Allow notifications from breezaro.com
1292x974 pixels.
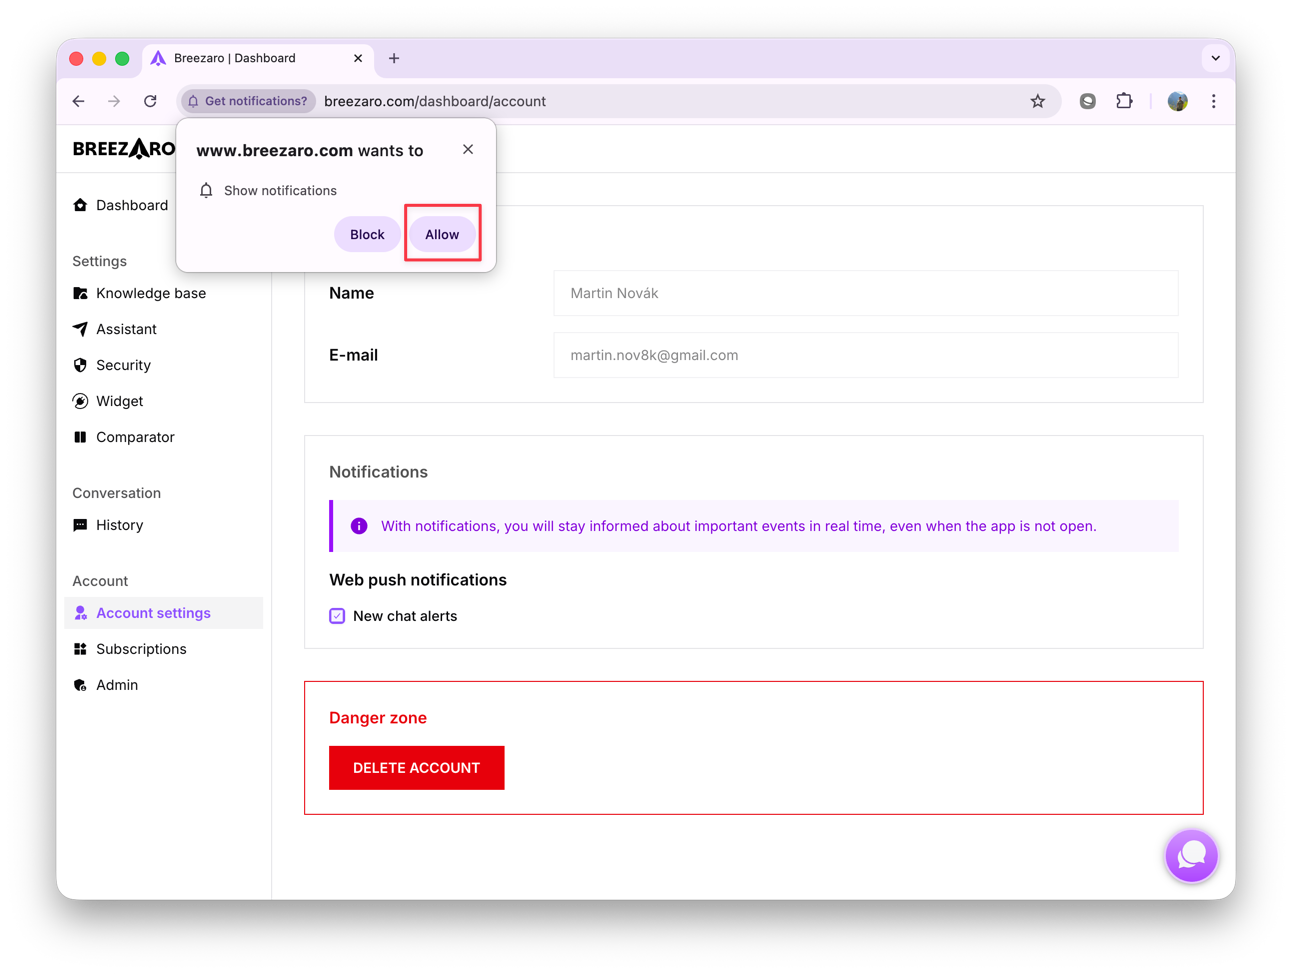coord(442,234)
